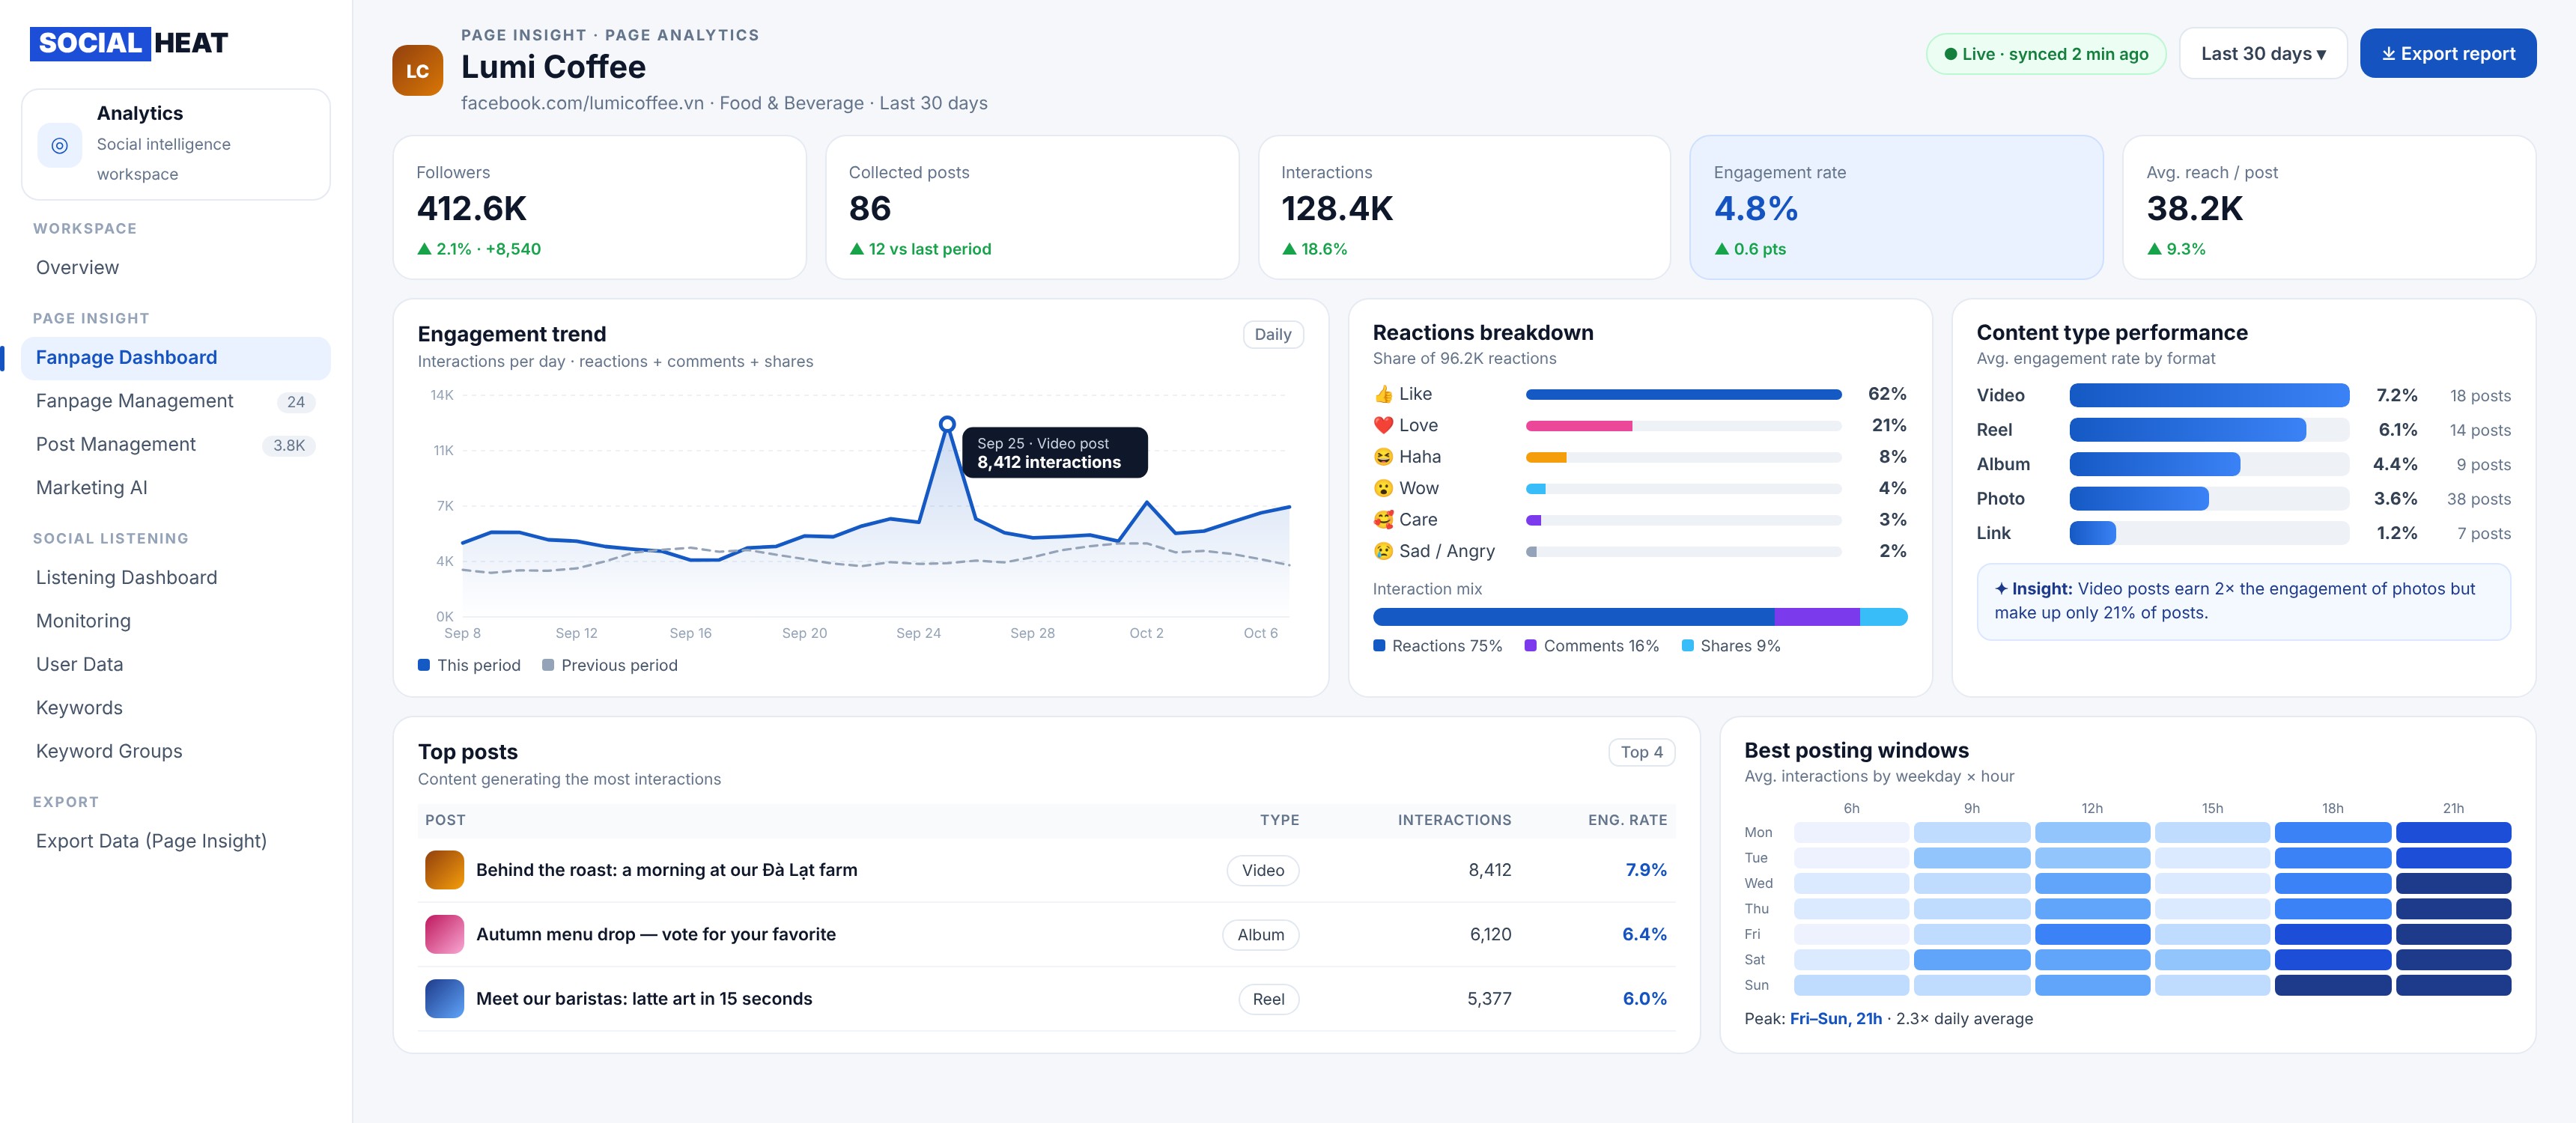
Task: Click the Album type tag on Autumn menu post
Action: click(1260, 935)
